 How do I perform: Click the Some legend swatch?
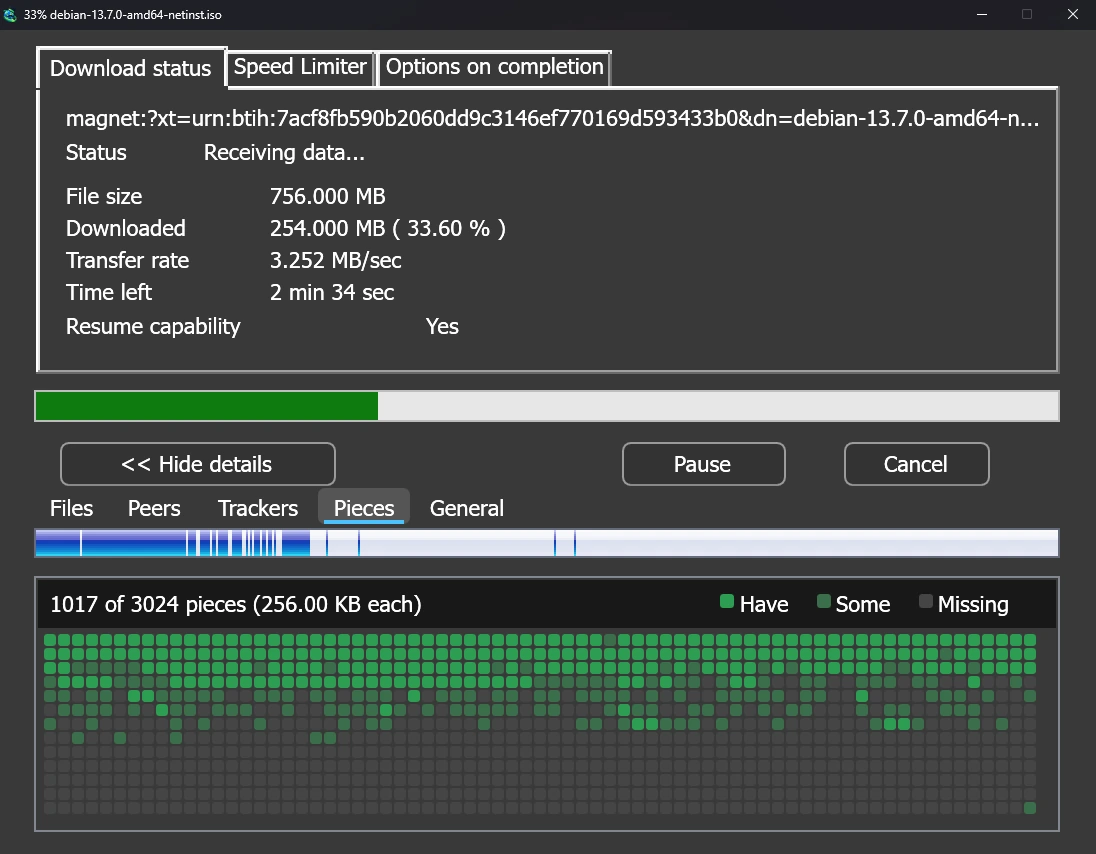click(823, 601)
